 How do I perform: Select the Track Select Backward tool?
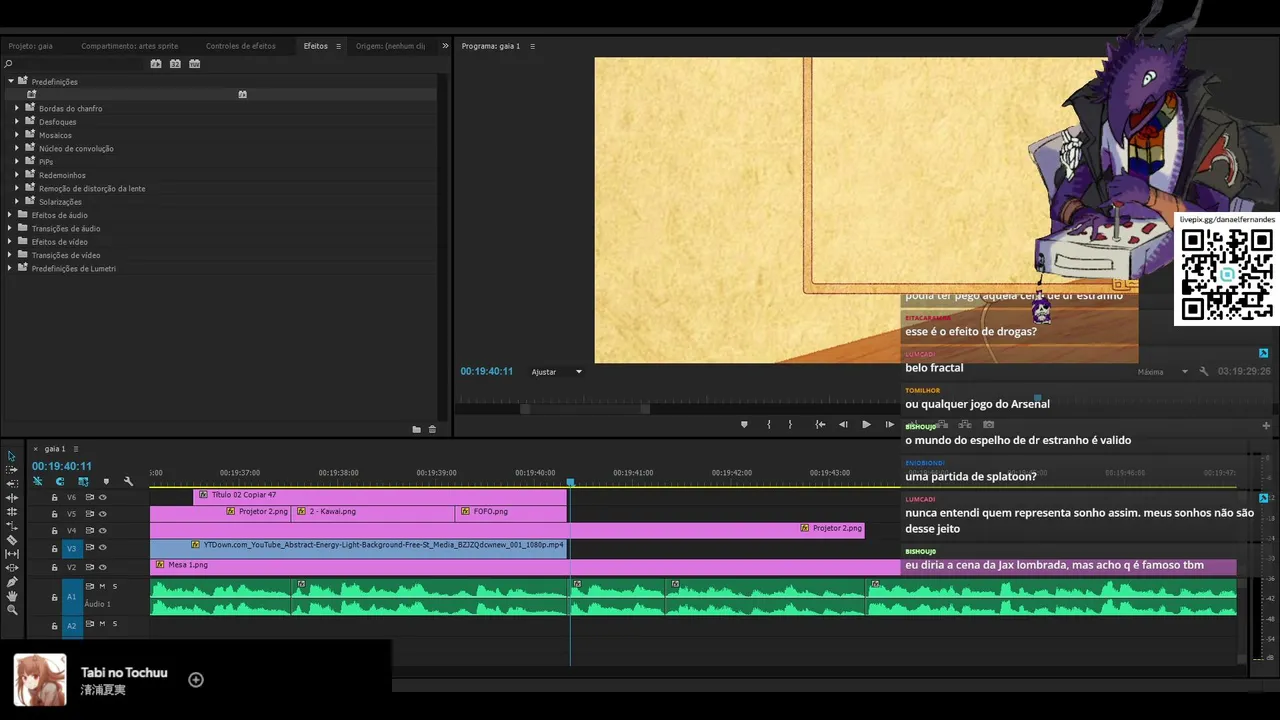point(12,484)
